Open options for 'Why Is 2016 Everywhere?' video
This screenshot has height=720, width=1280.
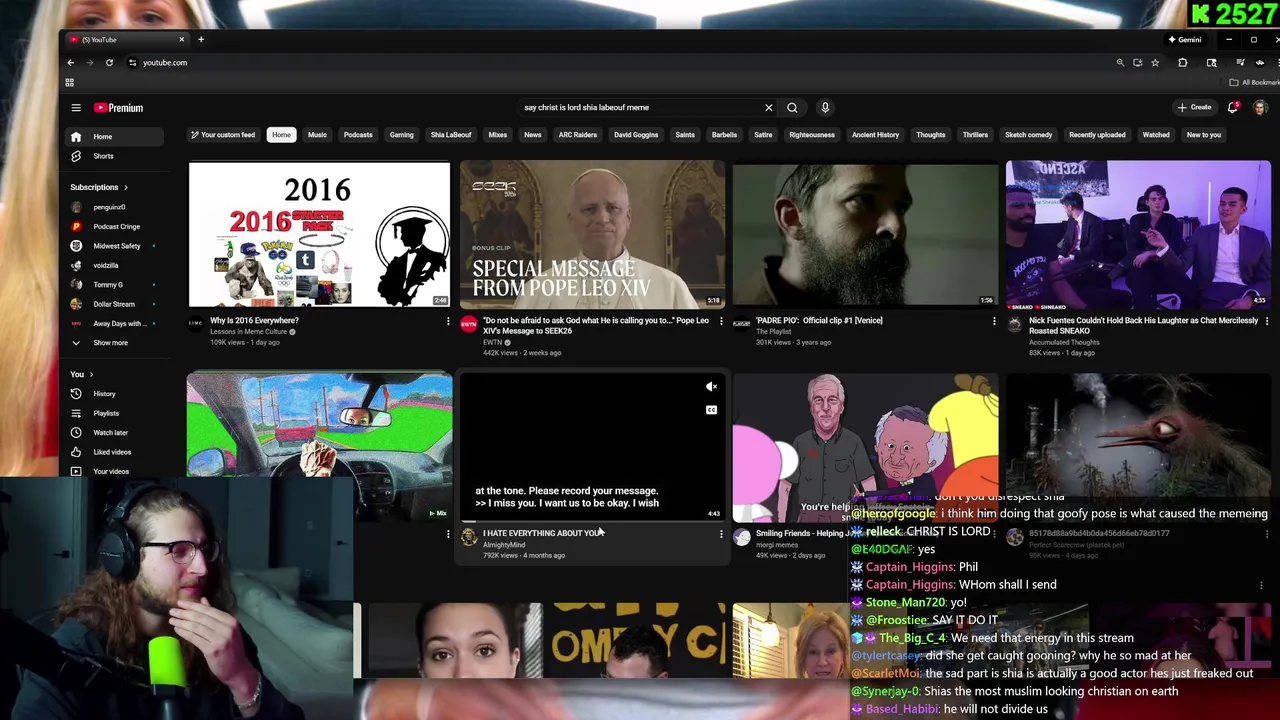pyautogui.click(x=448, y=321)
